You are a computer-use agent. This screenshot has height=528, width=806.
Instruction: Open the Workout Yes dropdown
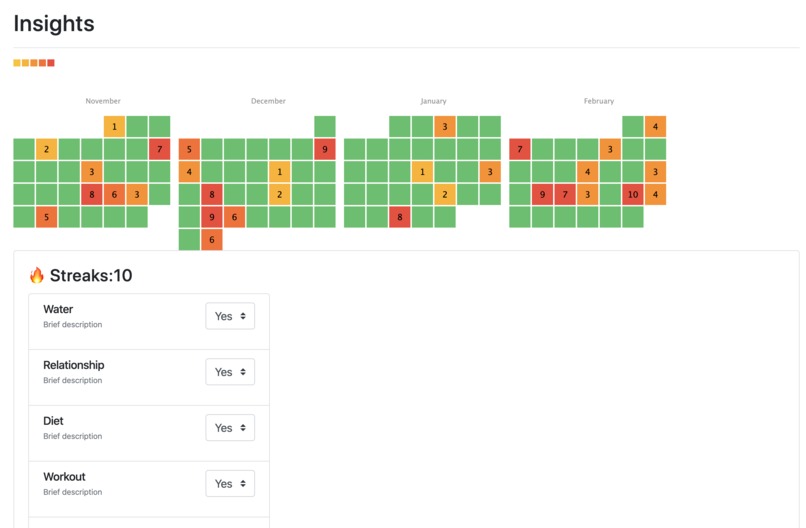pos(230,483)
